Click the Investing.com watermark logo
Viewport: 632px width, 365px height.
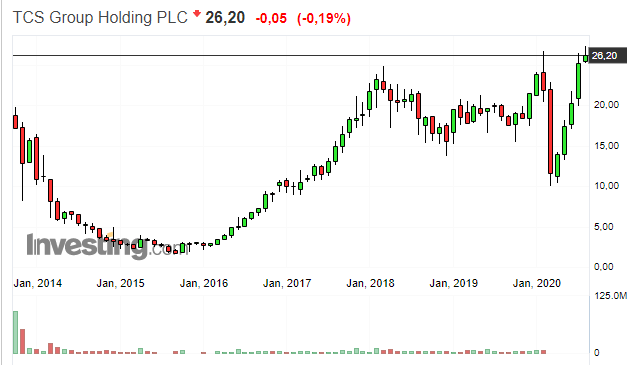(107, 245)
